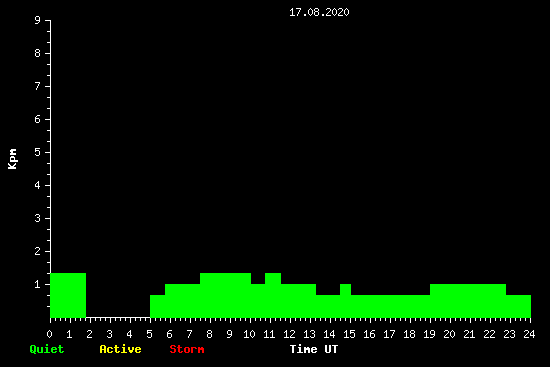This screenshot has width=550, height=367.
Task: Click the yellow Active legend label
Action: (x=120, y=349)
